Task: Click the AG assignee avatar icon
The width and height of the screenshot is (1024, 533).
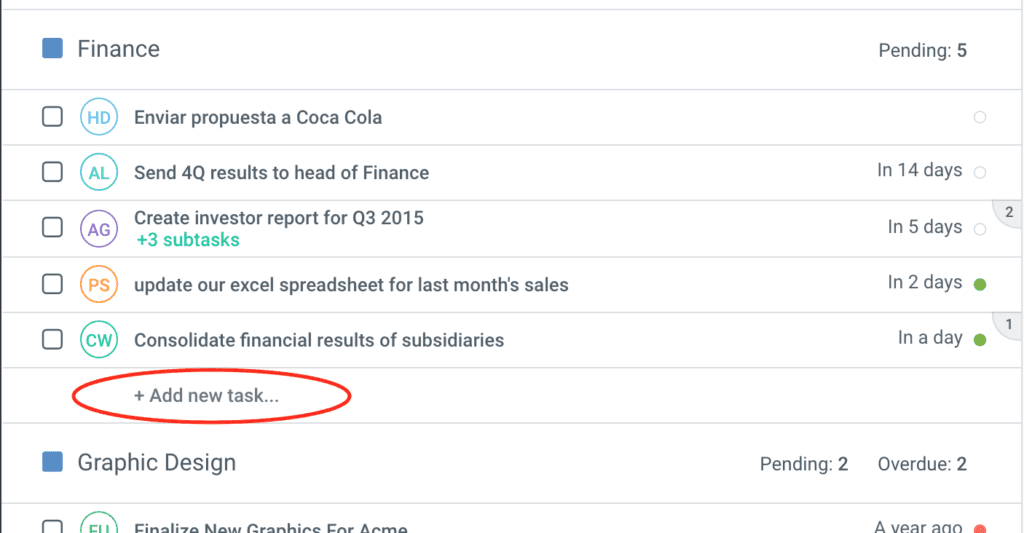Action: pyautogui.click(x=99, y=228)
